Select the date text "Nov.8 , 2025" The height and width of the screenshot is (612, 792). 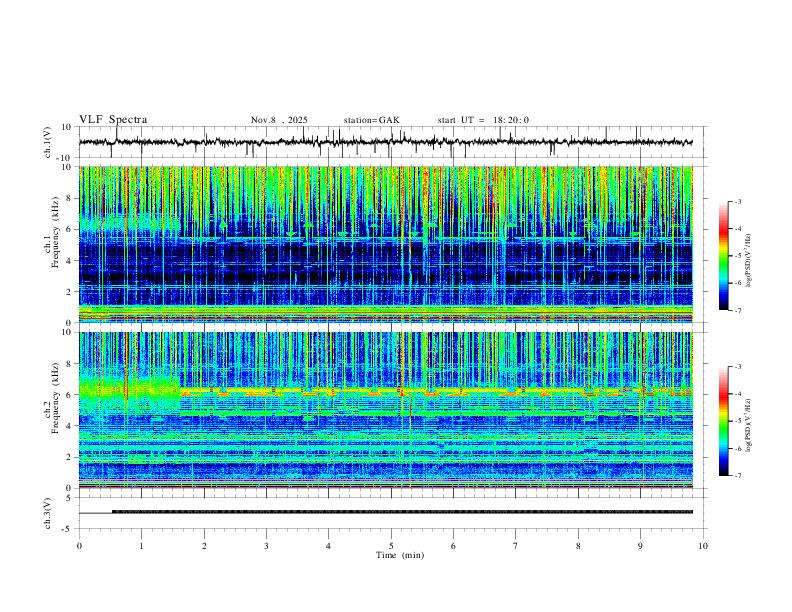(x=279, y=120)
